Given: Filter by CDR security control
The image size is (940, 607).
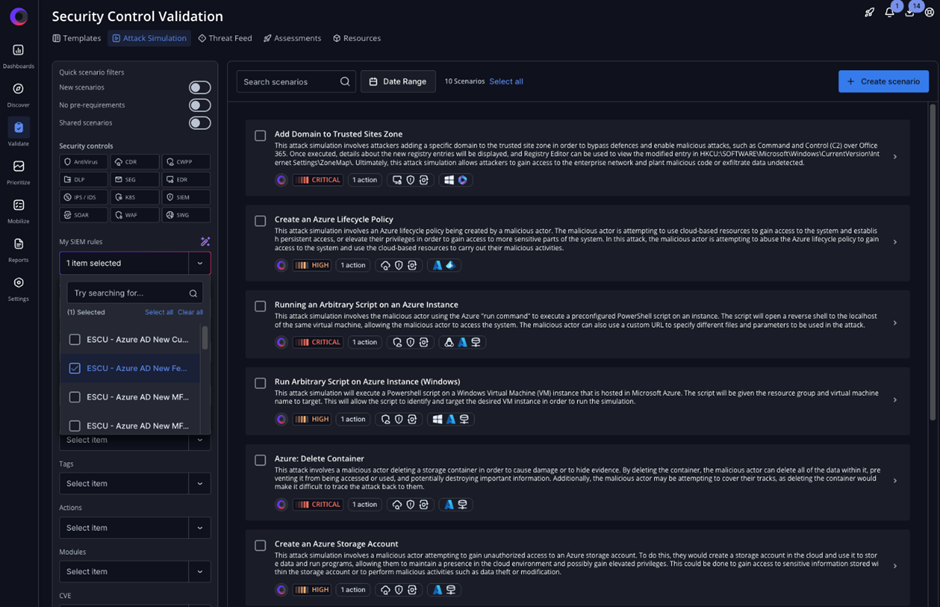Looking at the screenshot, I should click(x=135, y=162).
